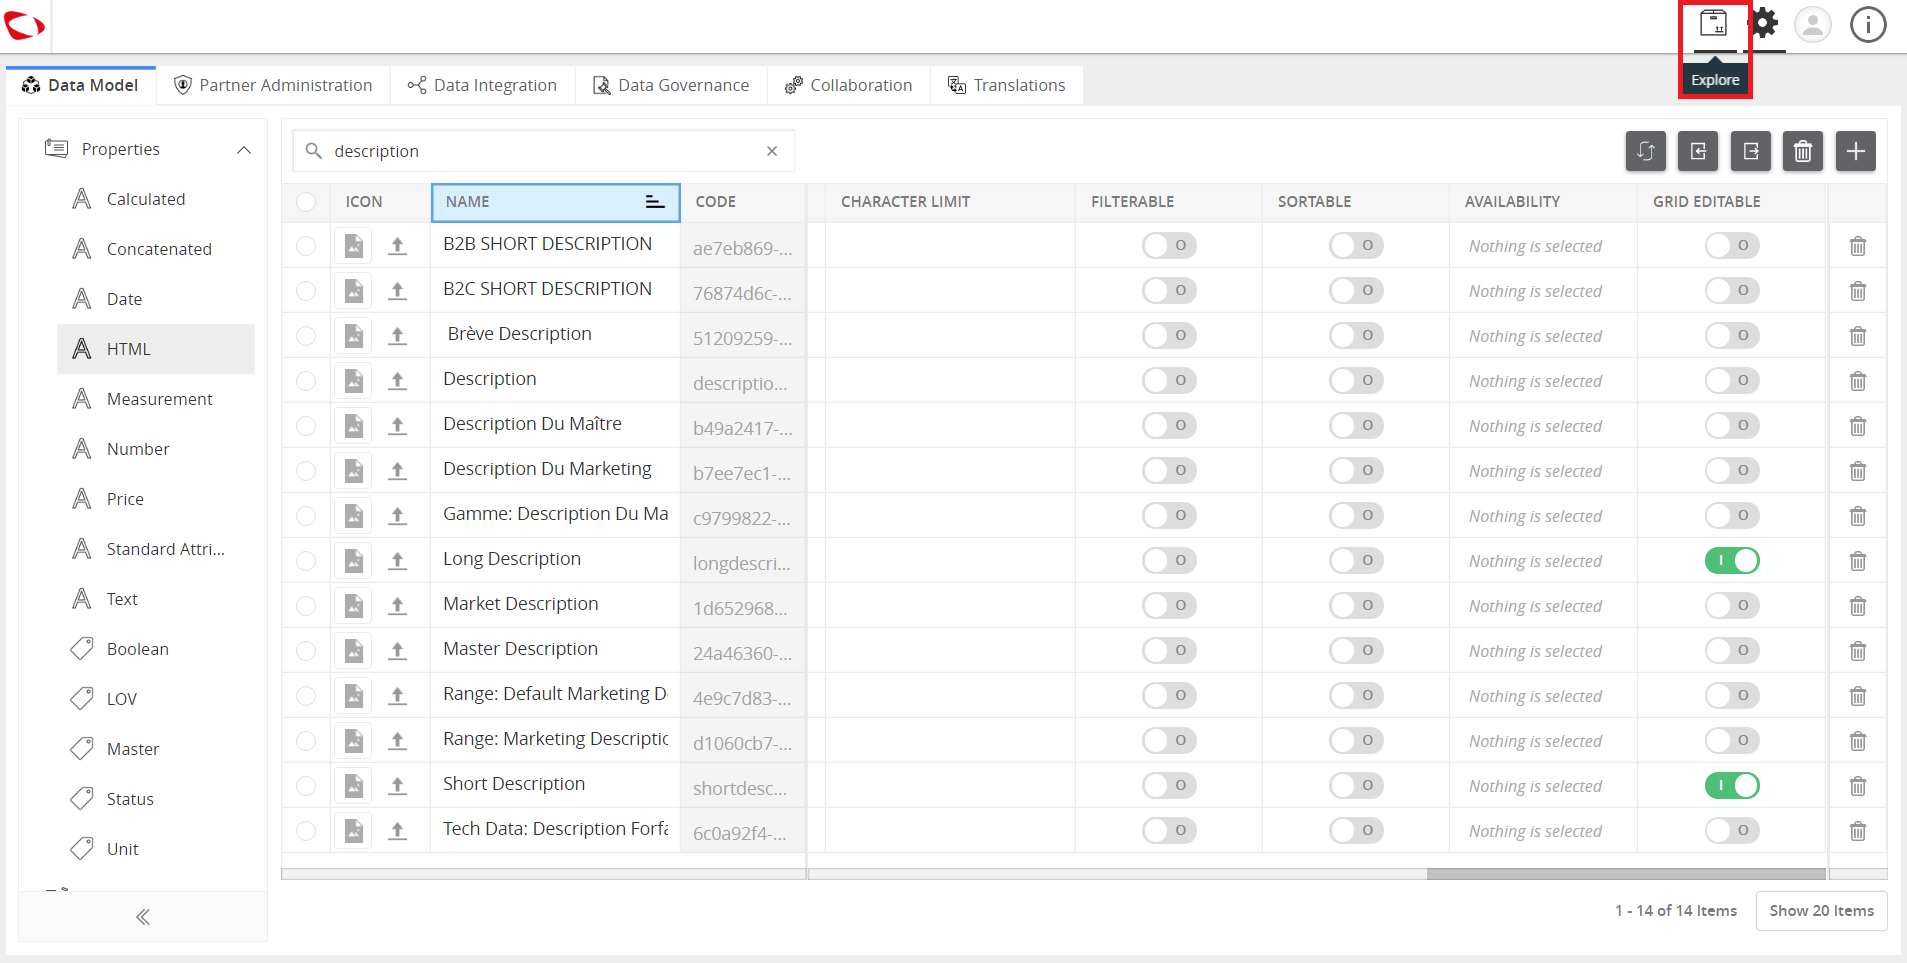Clear the description search field
Screen dimensions: 1907x963
pos(772,151)
